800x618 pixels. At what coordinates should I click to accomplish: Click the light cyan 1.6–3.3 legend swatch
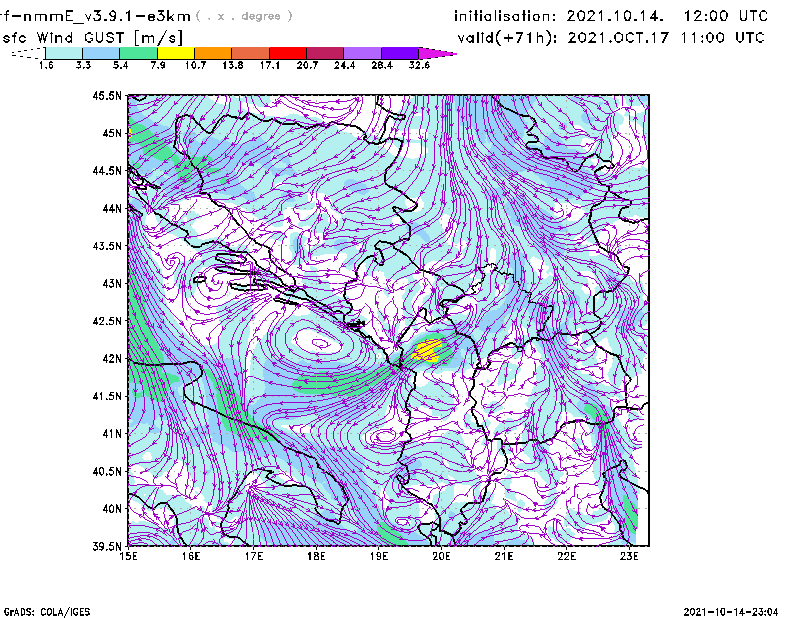64,53
